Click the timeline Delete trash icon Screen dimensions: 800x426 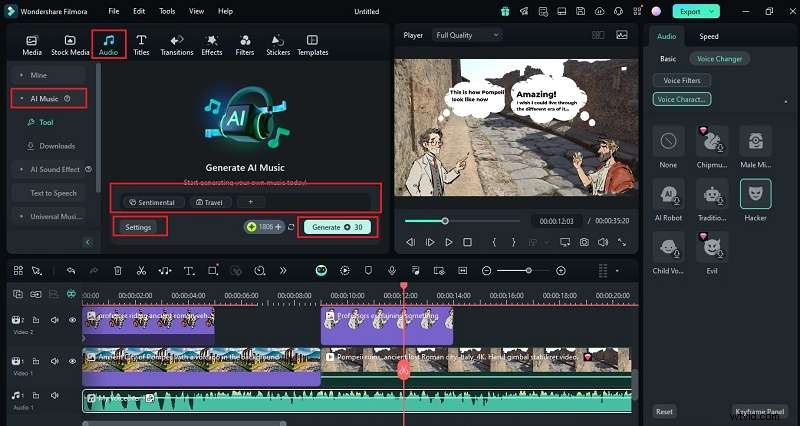[x=118, y=271]
